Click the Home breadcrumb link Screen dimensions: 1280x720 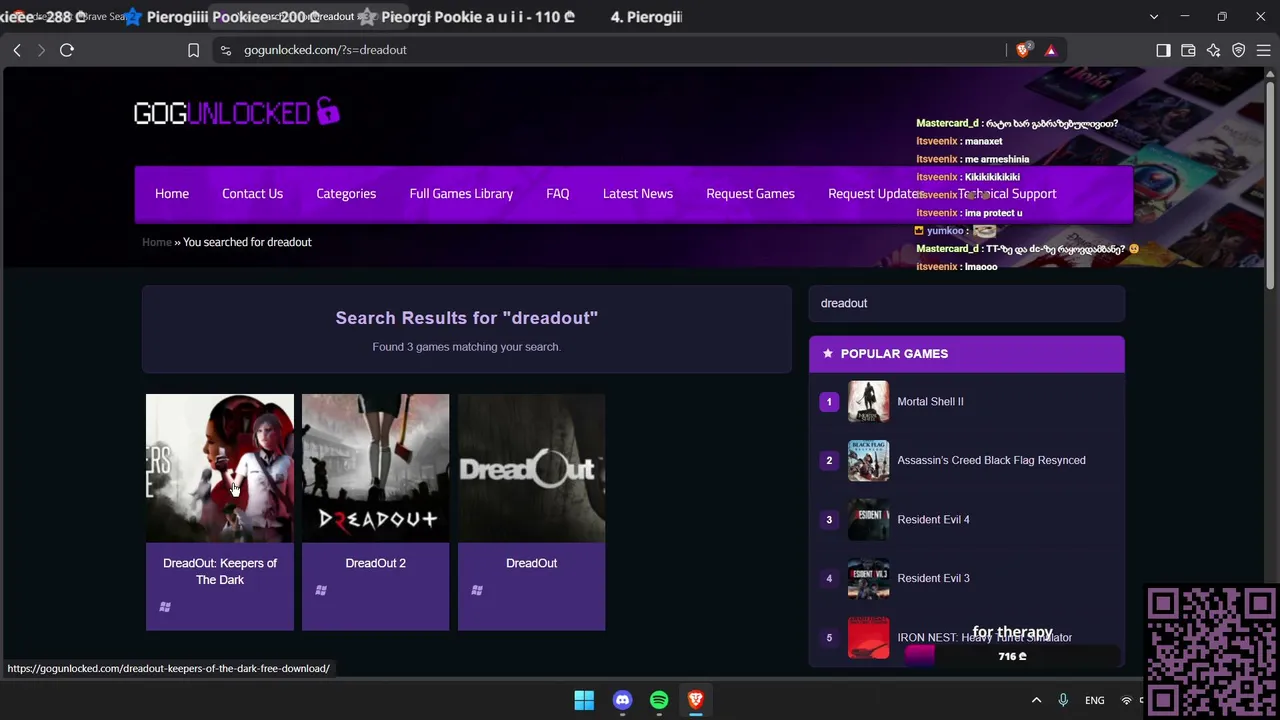pos(157,242)
